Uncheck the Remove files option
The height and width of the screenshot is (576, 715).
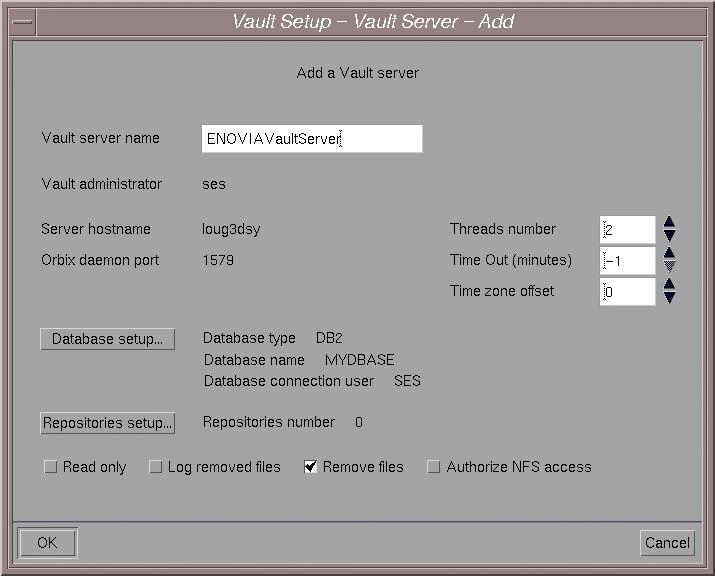[x=311, y=467]
